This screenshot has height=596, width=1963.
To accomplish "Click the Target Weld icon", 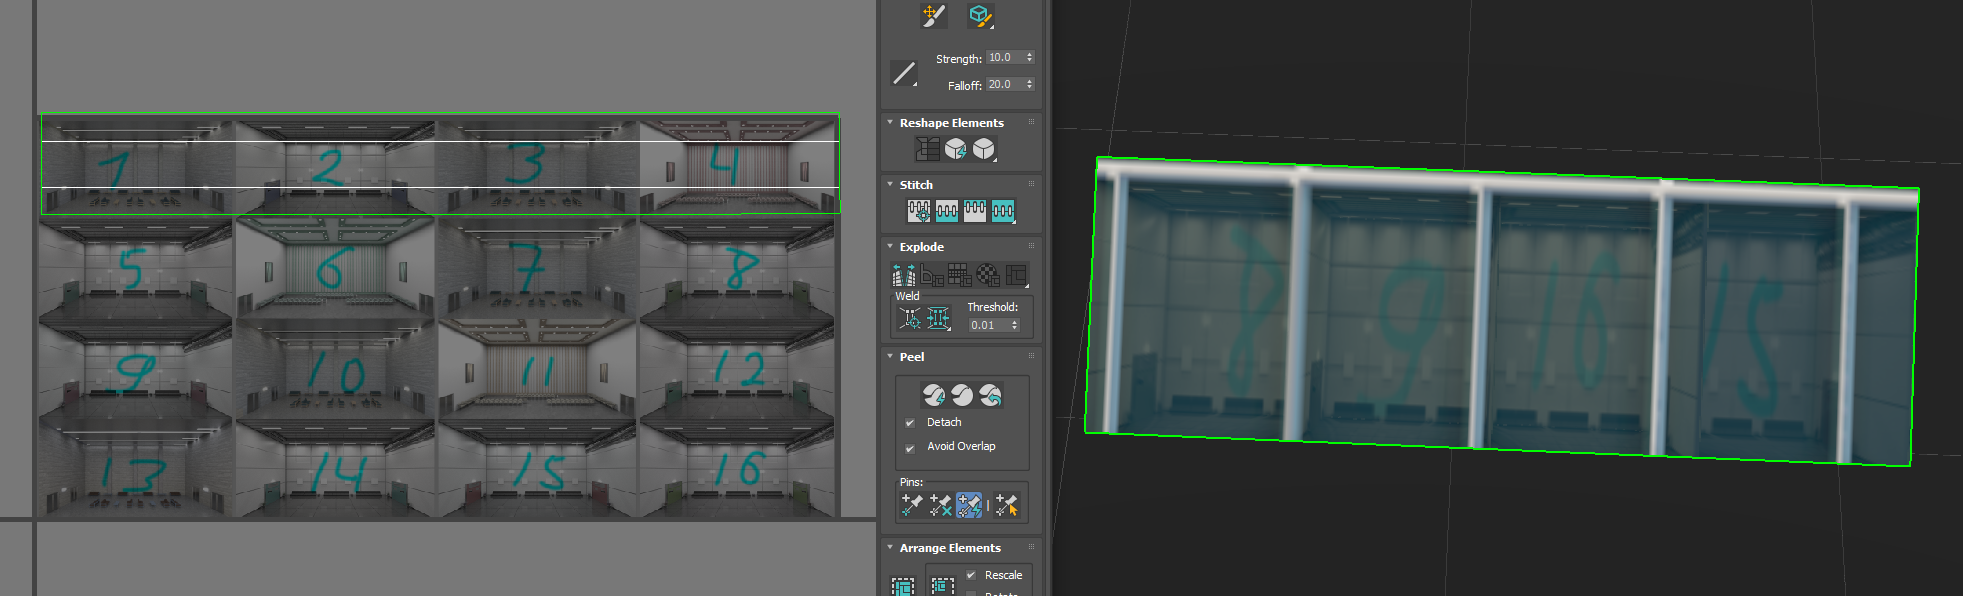I will [x=909, y=319].
